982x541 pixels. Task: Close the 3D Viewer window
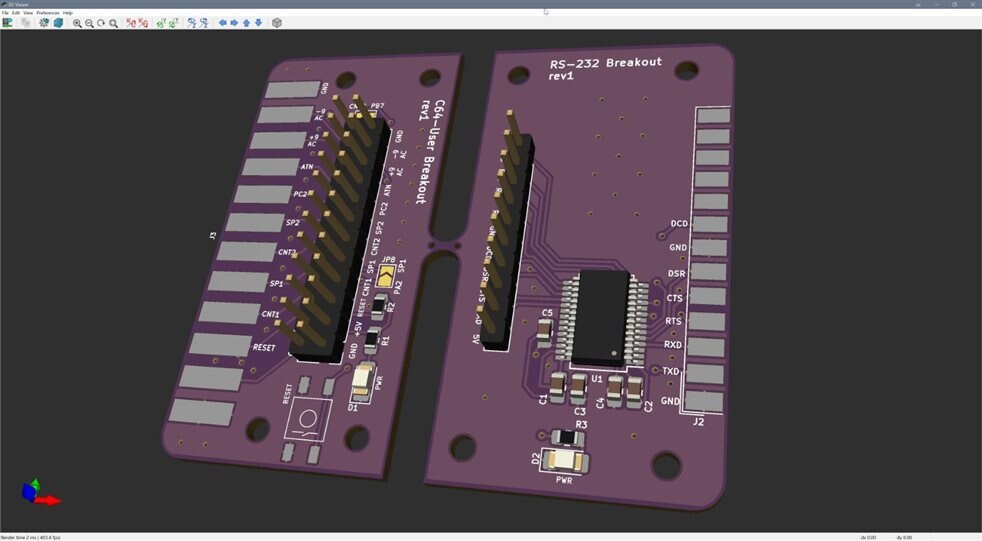pos(972,4)
